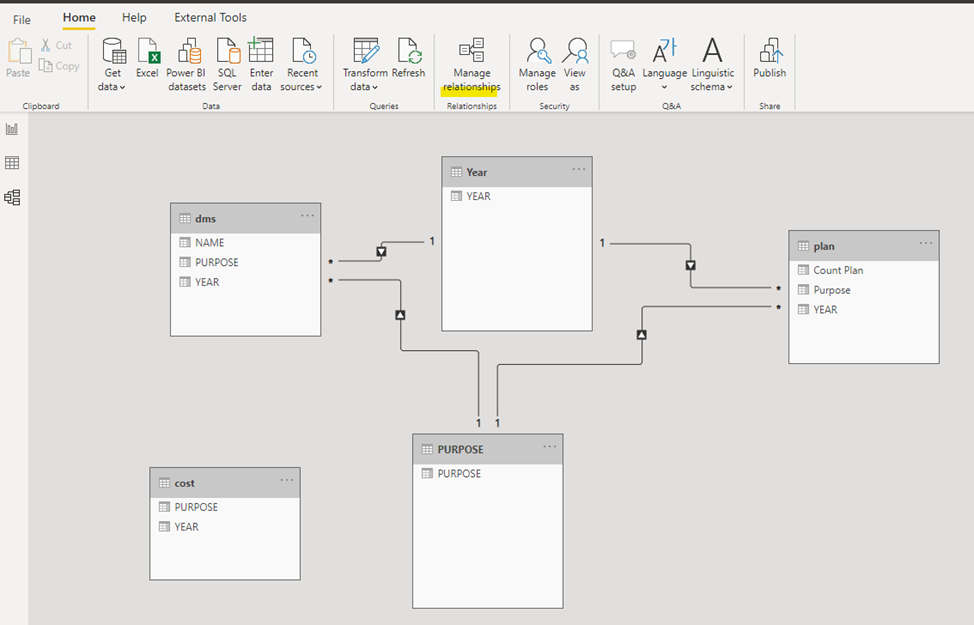This screenshot has height=625, width=974.
Task: Open Q&A setup
Action: tap(623, 65)
